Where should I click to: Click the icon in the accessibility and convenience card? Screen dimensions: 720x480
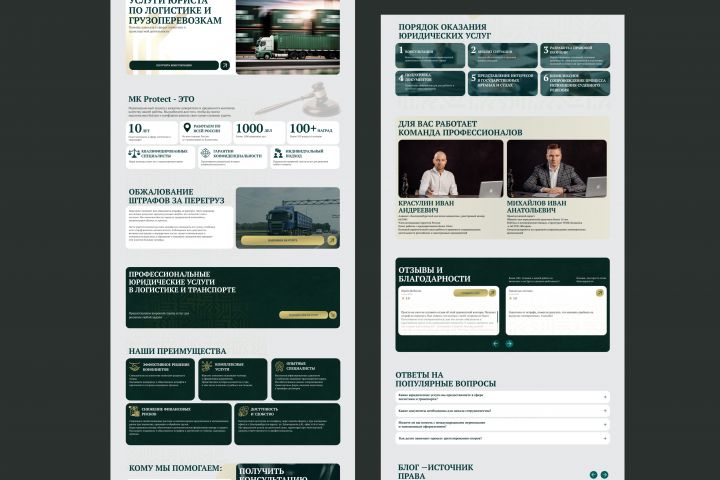243,411
